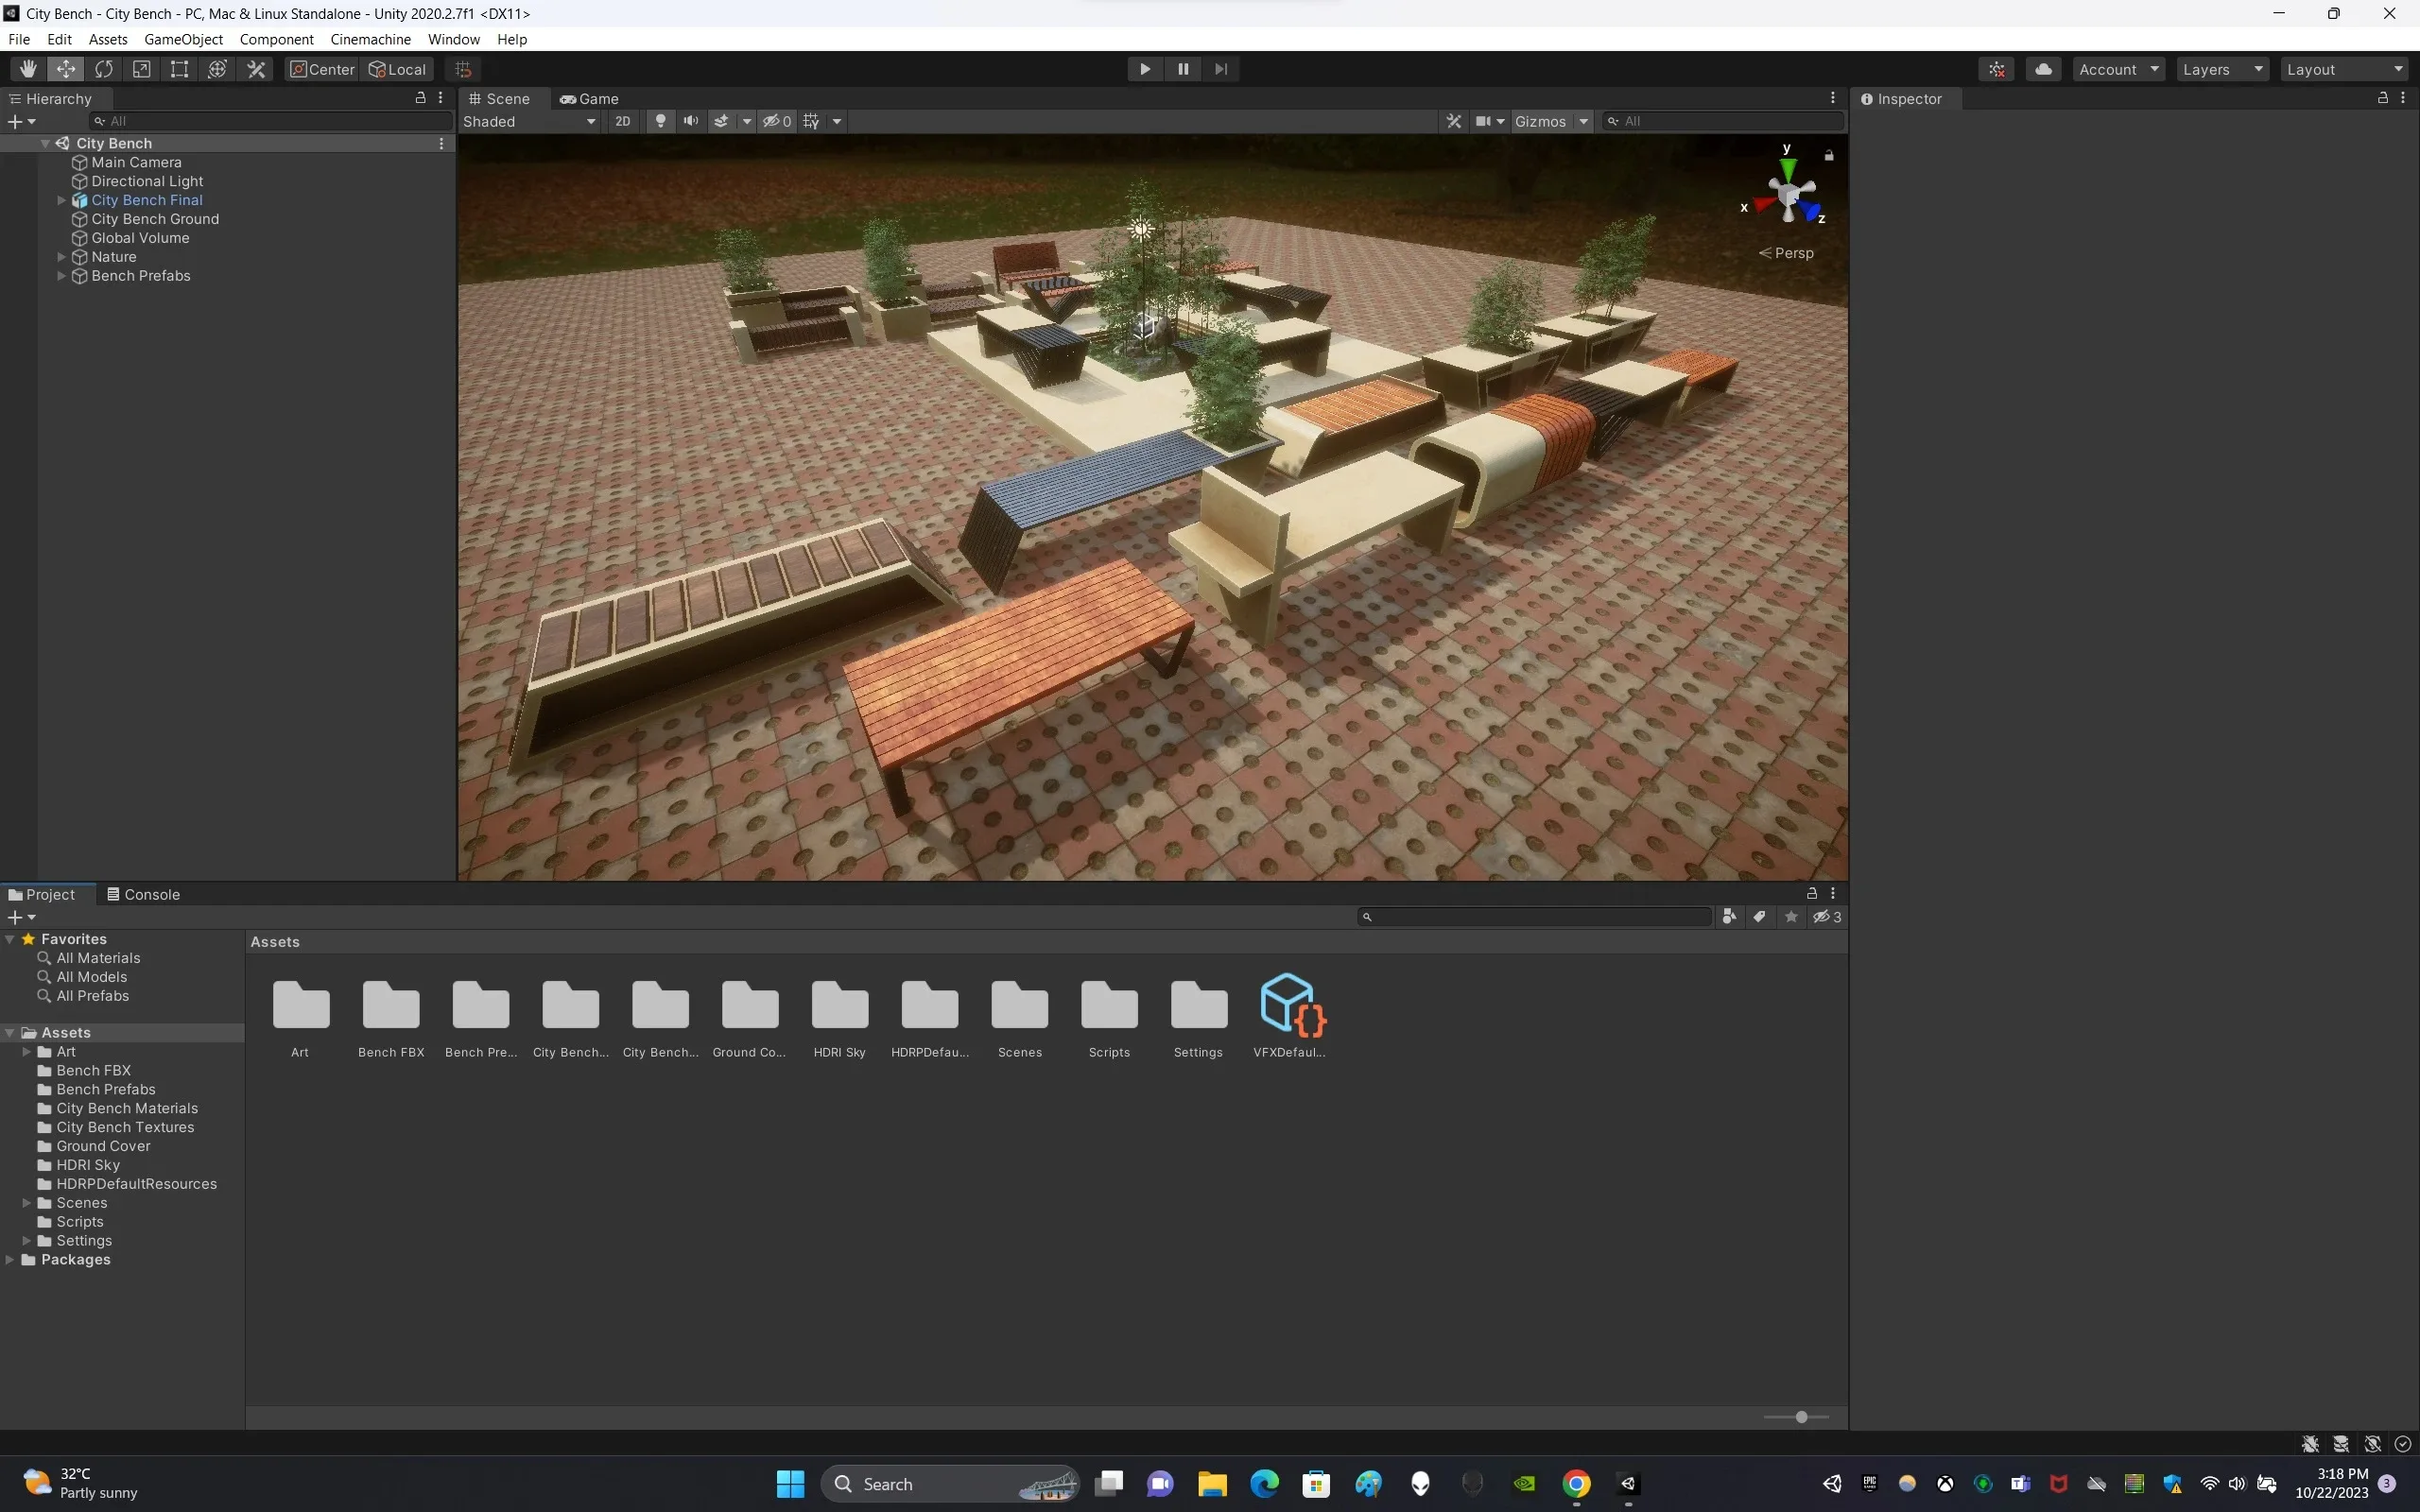Open the cloud services icon
This screenshot has height=1512, width=2420.
tap(2043, 69)
